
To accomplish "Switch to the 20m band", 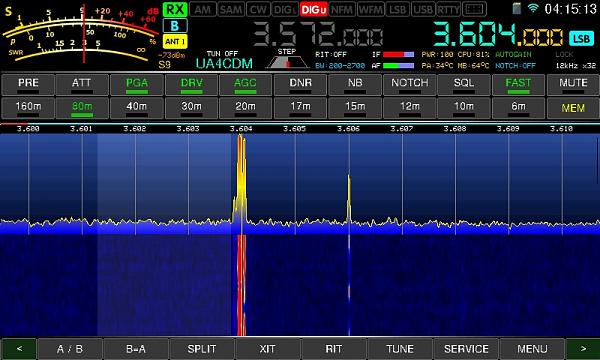I will coord(245,108).
